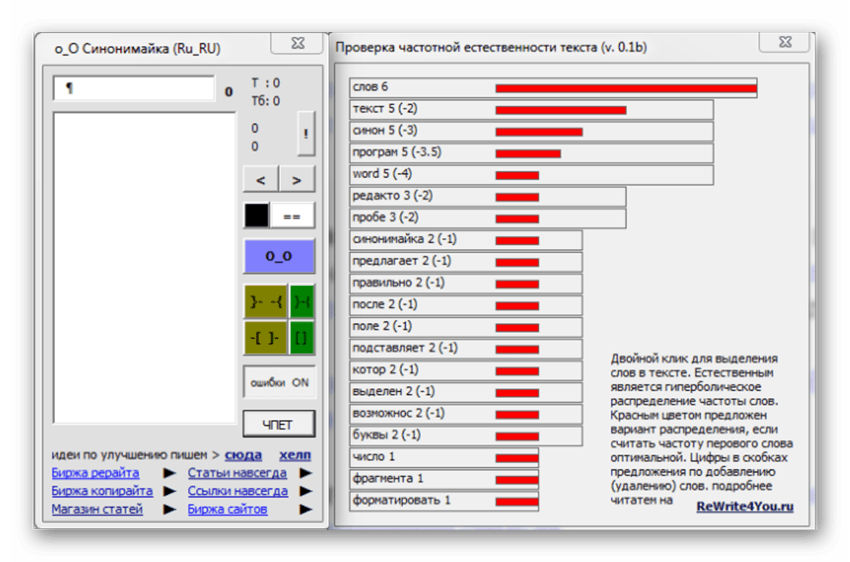Open the 'Магазин статей' link
This screenshot has height=562, width=850.
(x=97, y=509)
